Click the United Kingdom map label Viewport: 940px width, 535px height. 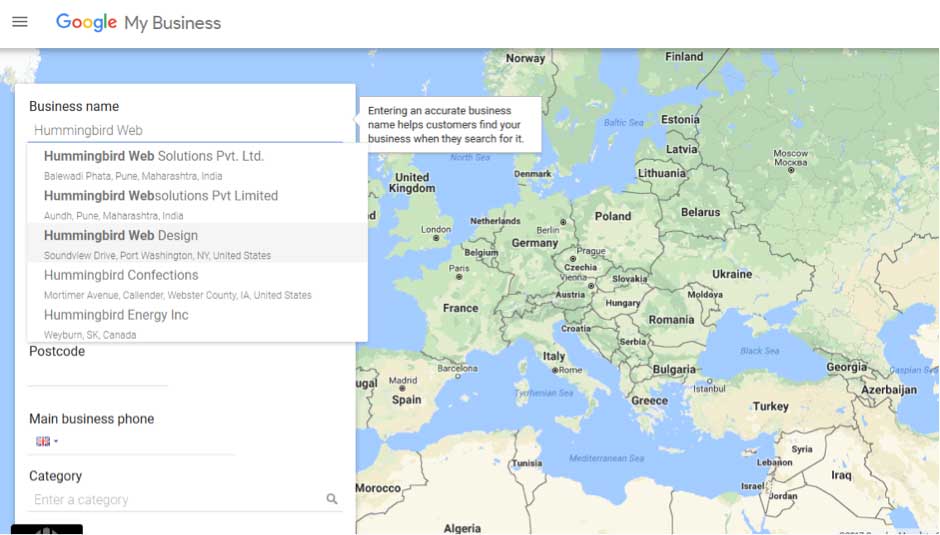411,183
